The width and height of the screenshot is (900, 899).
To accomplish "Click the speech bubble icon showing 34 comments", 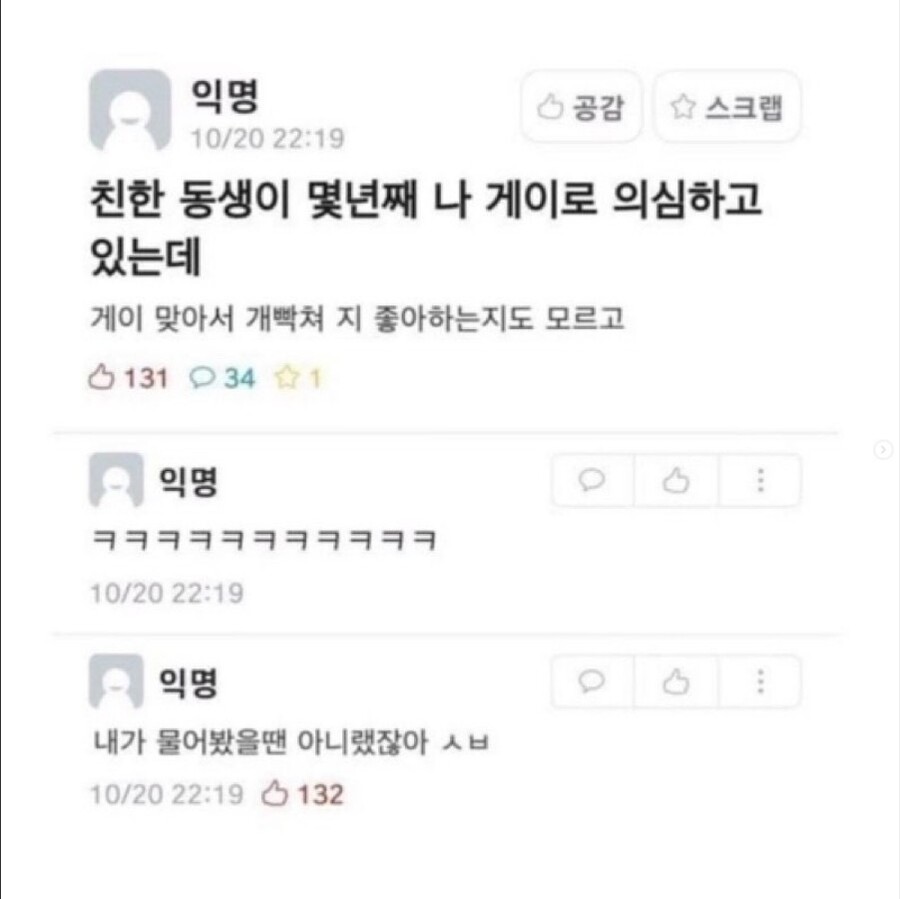I will [202, 378].
